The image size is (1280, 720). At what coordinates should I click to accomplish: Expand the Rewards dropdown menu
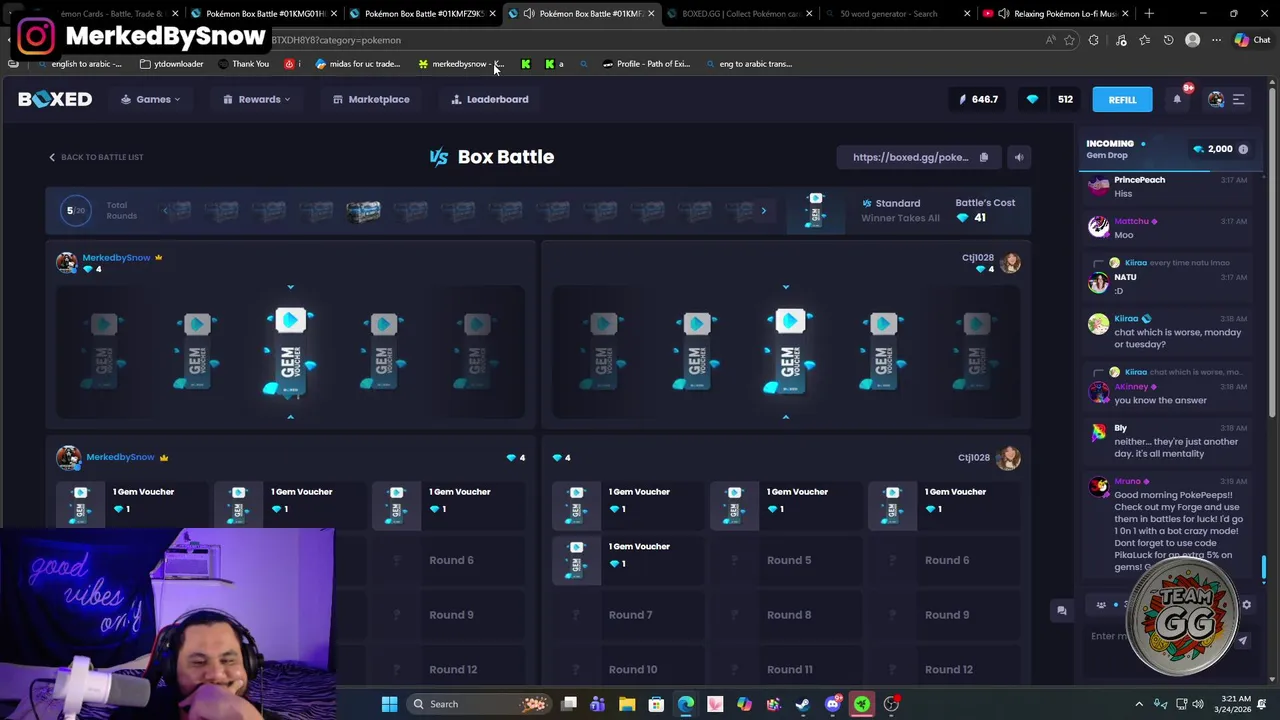click(x=257, y=99)
